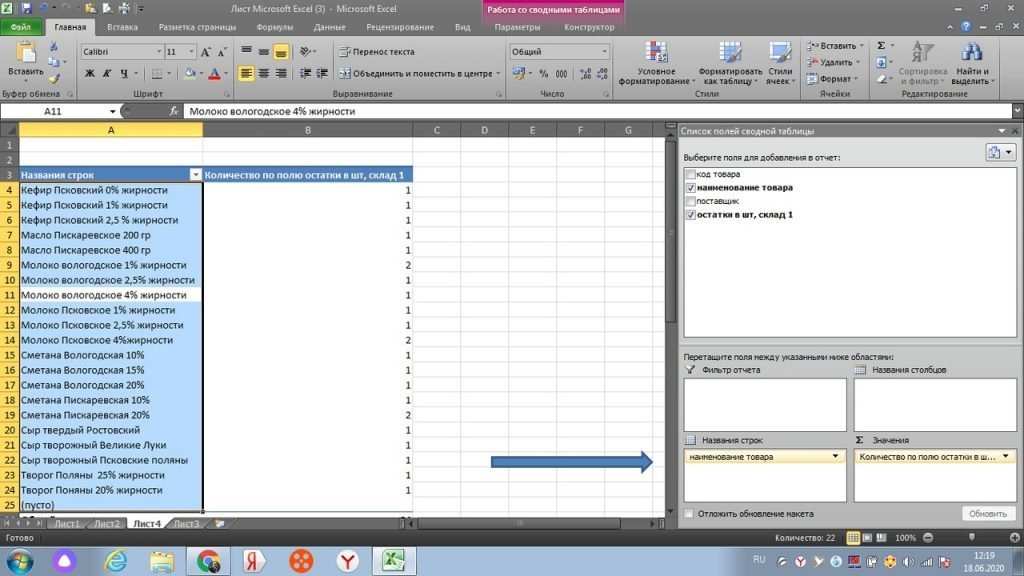Increase decimal places
Viewport: 1024px width, 576px height.
pyautogui.click(x=585, y=74)
